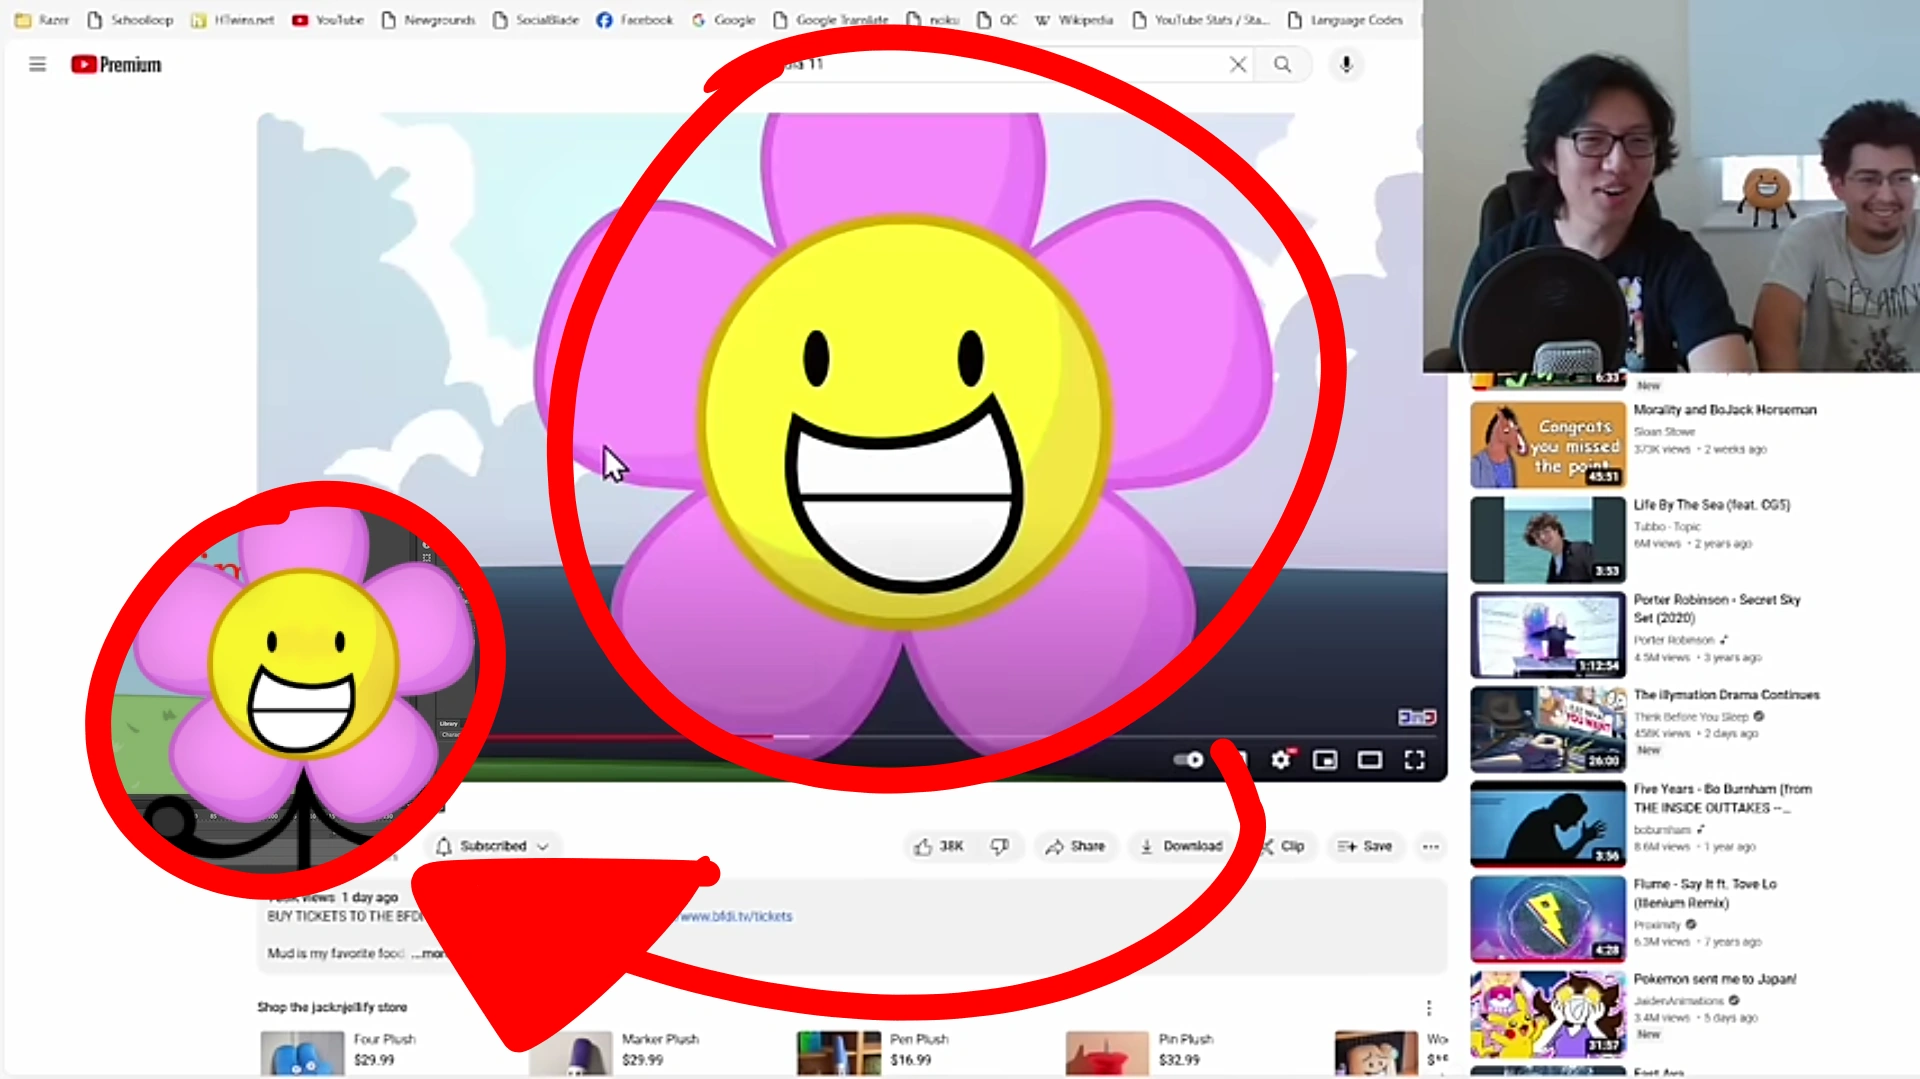
Task: Open the video player settings gear
Action: (1282, 760)
